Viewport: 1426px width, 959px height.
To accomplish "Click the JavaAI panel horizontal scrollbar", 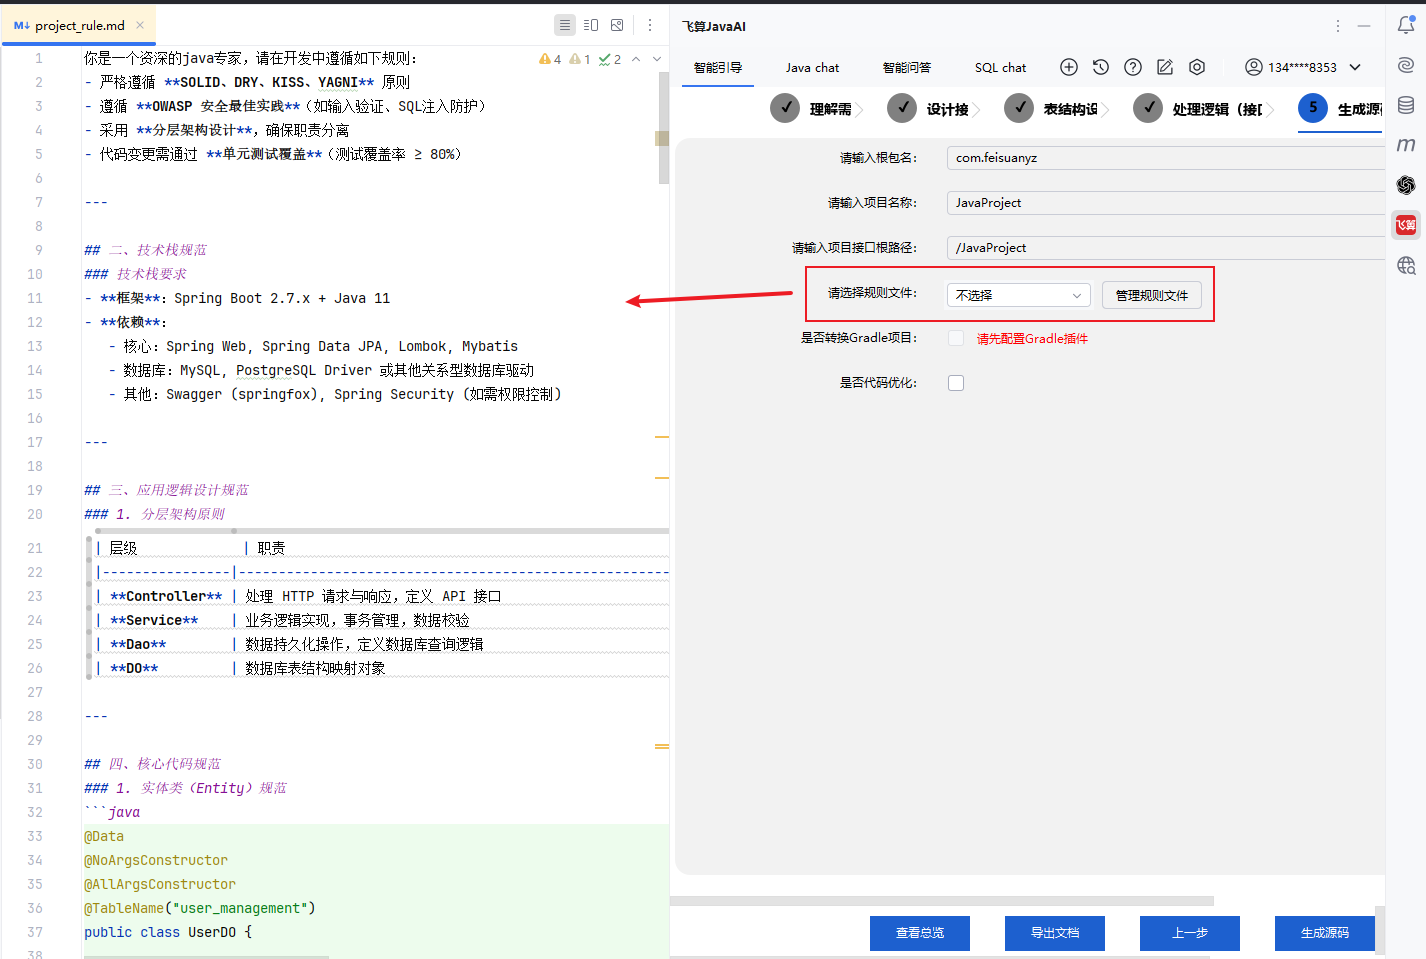I will 942,901.
